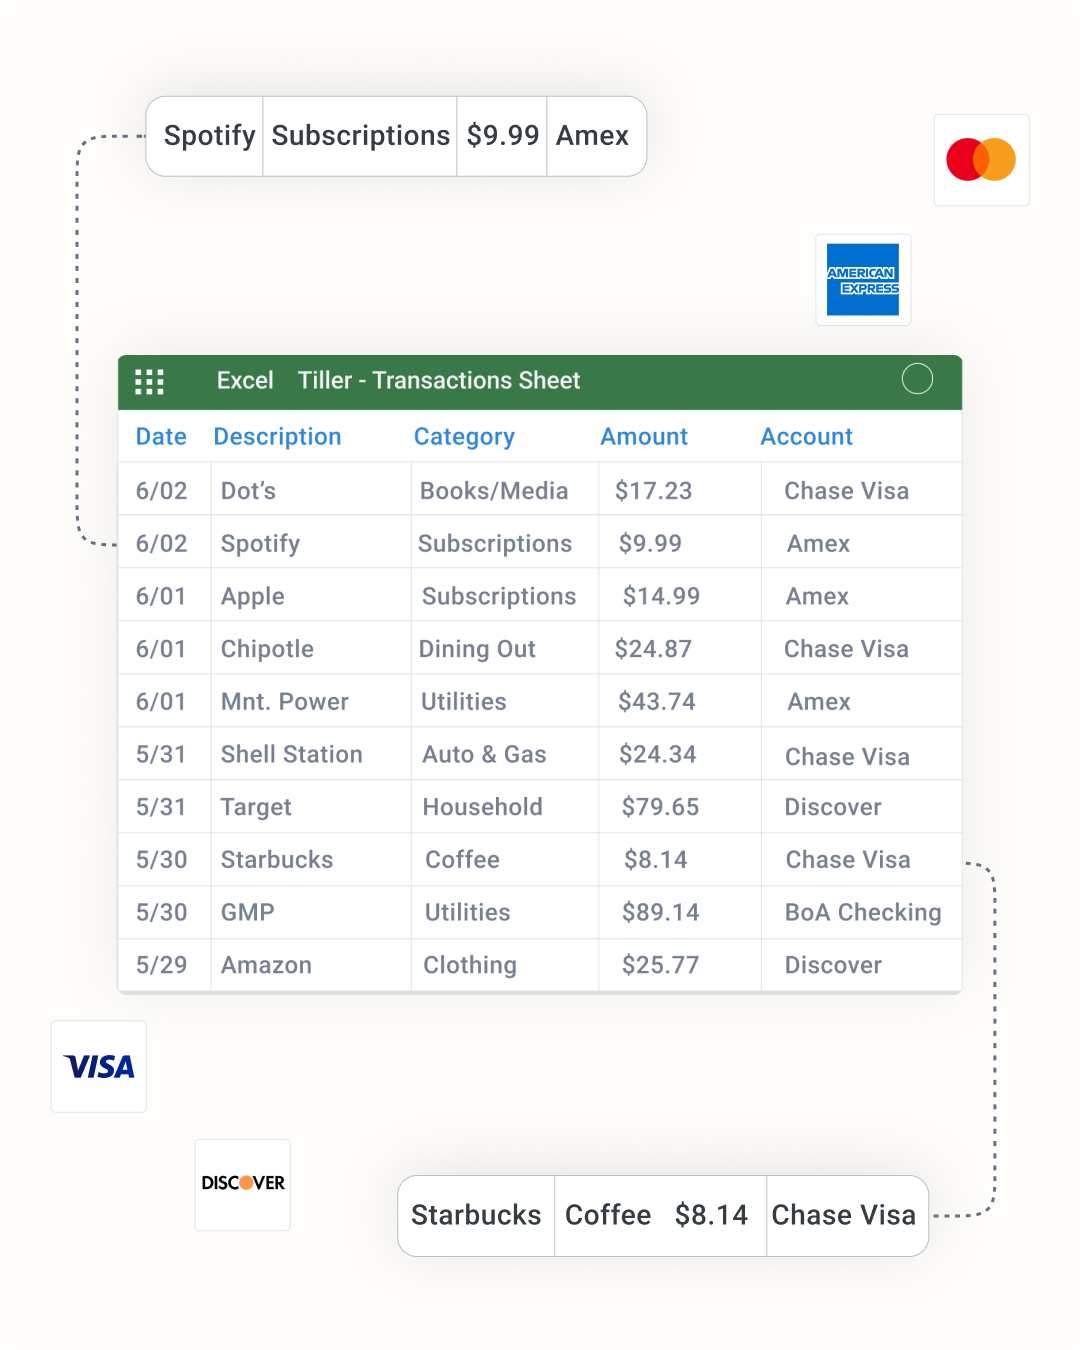Open the app launcher grid icon
The width and height of the screenshot is (1080, 1350).
coord(149,381)
